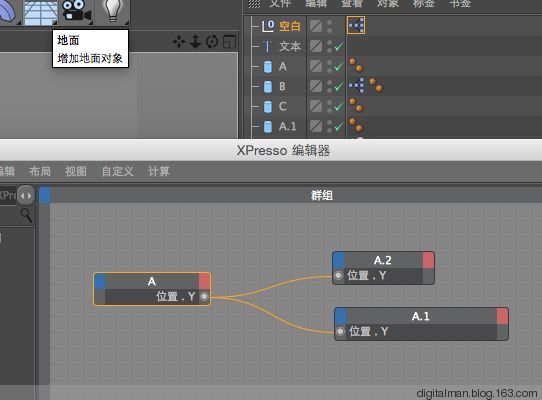
Task: Click the cylinder icon of object A.1
Action: click(x=268, y=127)
